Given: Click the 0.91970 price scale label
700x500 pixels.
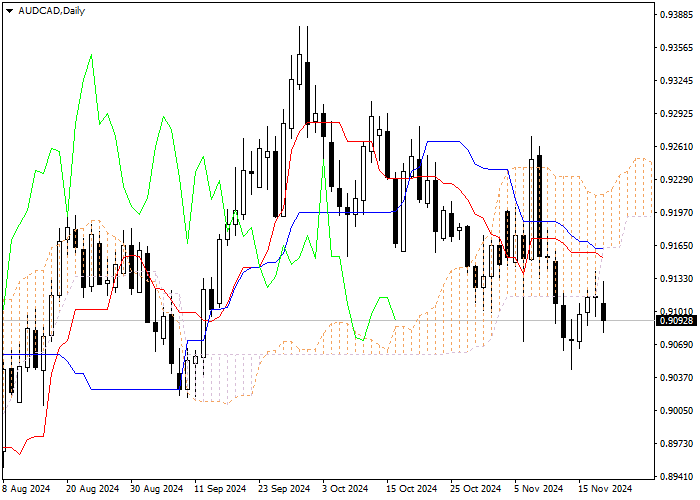Looking at the screenshot, I should coord(676,212).
